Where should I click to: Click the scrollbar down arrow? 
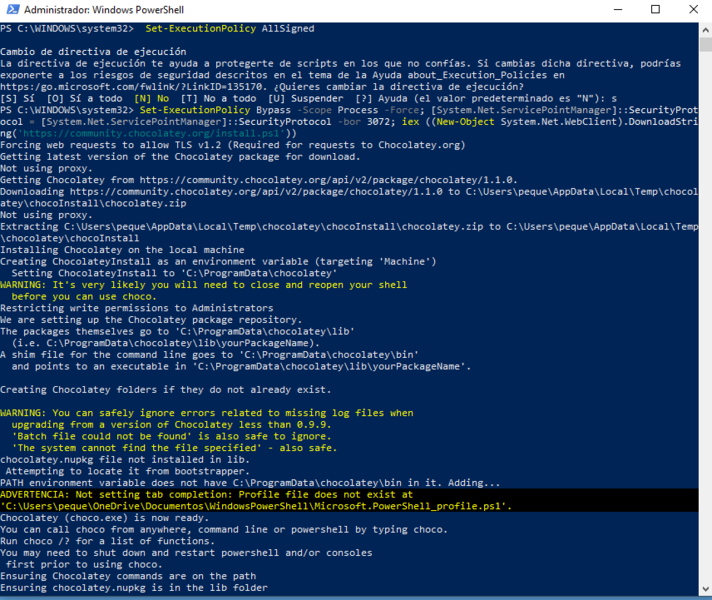tap(705, 589)
